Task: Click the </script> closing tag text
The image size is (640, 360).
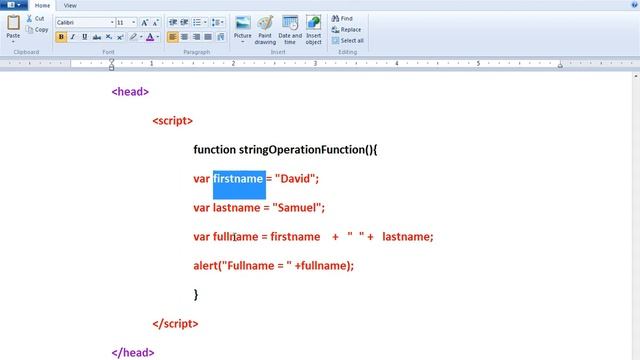Action: [176, 324]
